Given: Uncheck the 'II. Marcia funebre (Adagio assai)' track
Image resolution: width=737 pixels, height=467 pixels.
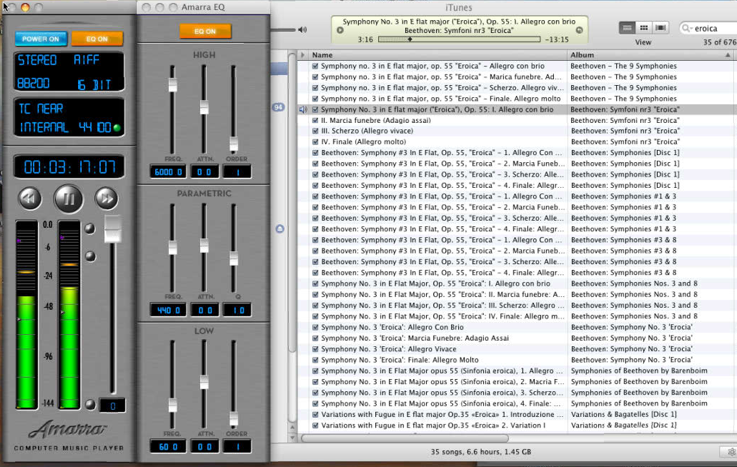Looking at the screenshot, I should pyautogui.click(x=315, y=120).
